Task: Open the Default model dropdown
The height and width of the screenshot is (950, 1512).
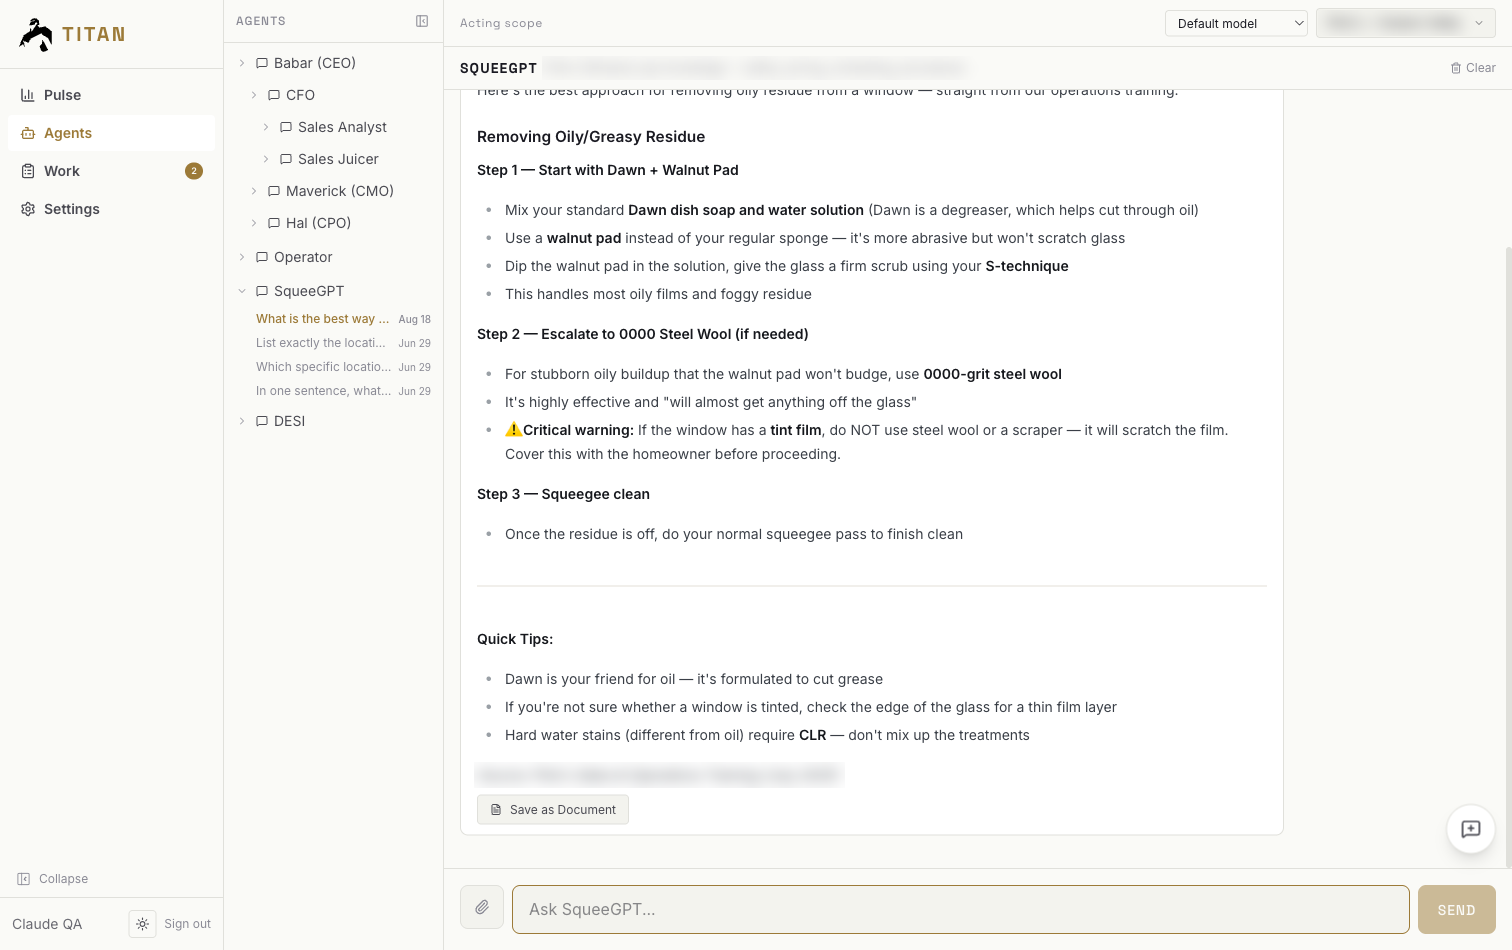Action: pyautogui.click(x=1236, y=23)
